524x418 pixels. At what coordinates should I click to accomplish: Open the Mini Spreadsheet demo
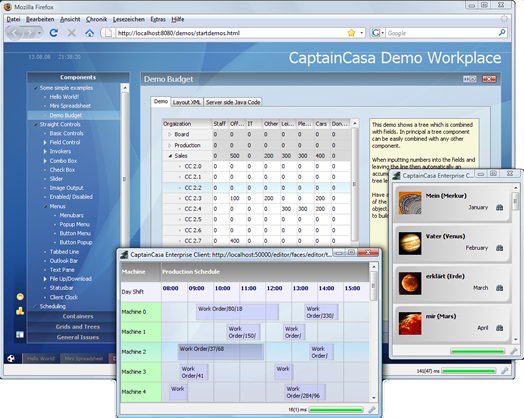tap(70, 106)
